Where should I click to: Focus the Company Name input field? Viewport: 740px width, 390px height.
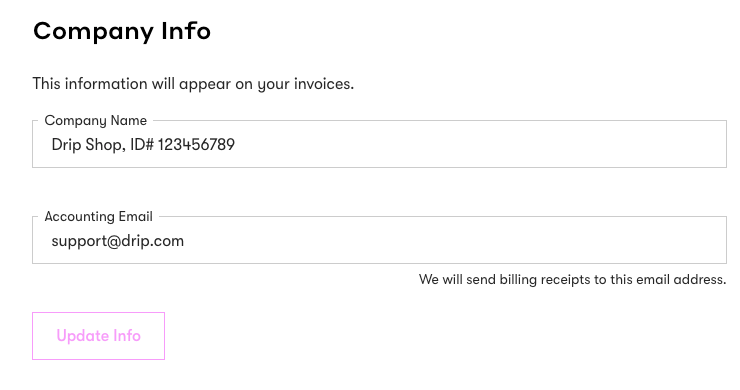point(379,144)
